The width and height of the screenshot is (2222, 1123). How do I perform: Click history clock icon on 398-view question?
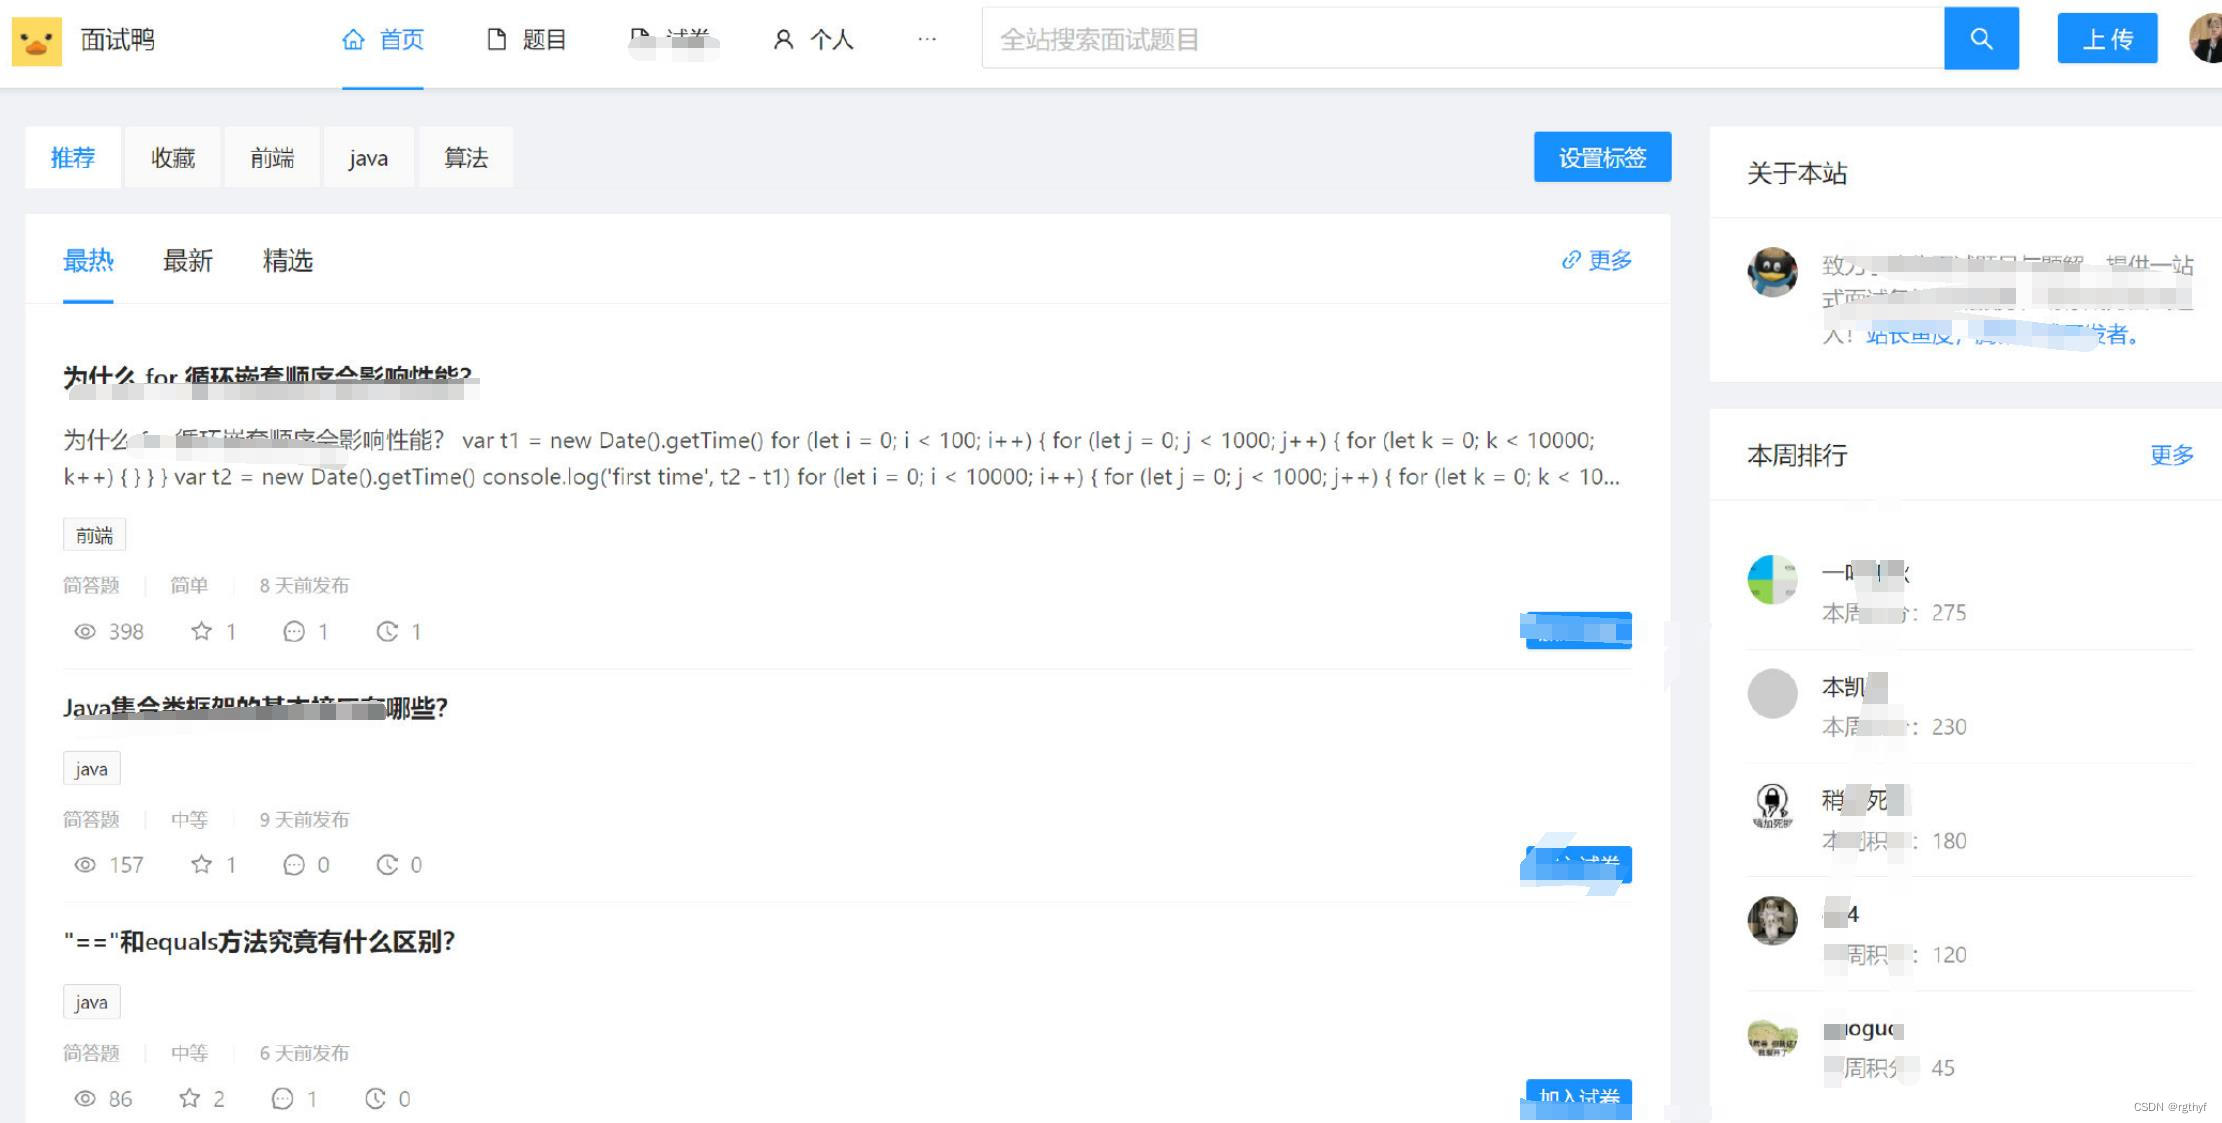(x=387, y=631)
